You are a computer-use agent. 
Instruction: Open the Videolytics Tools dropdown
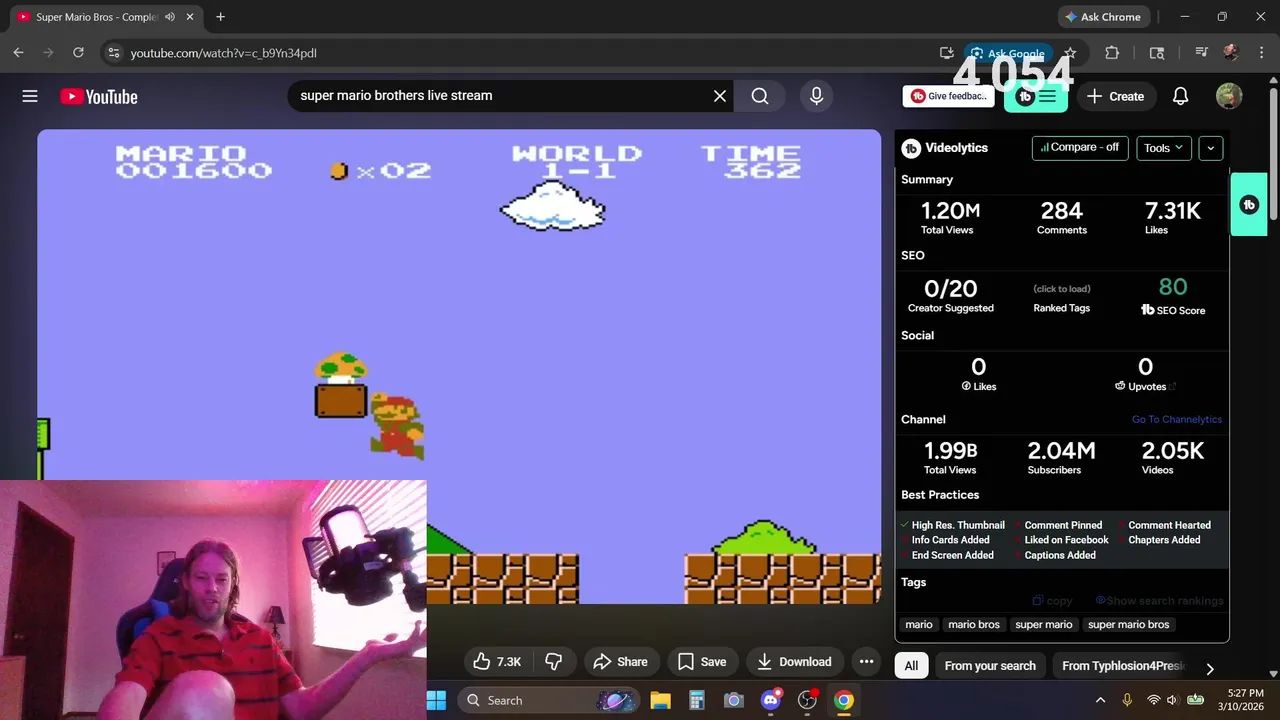coord(1163,148)
